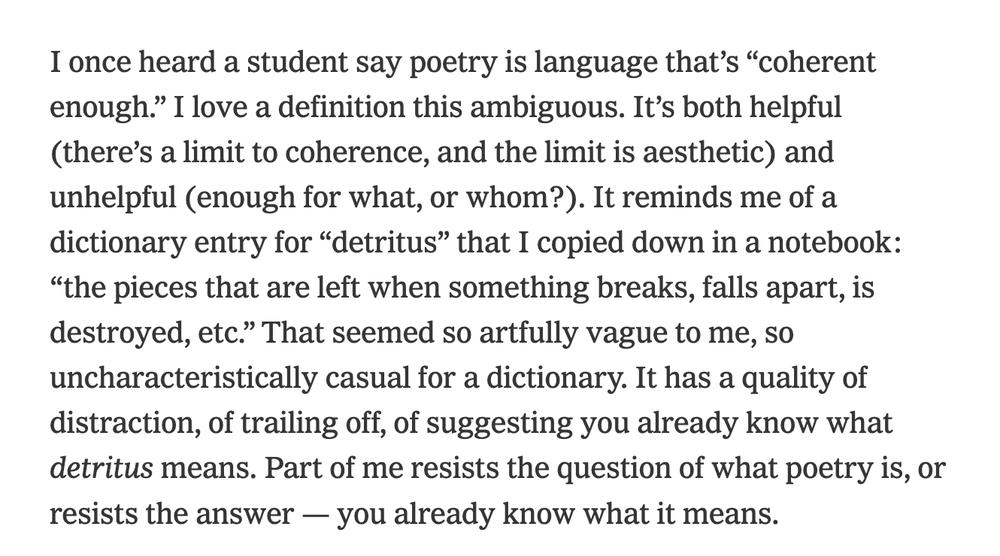Click the word "breaks" in dictionary quote
The height and width of the screenshot is (556, 1000).
(645, 288)
